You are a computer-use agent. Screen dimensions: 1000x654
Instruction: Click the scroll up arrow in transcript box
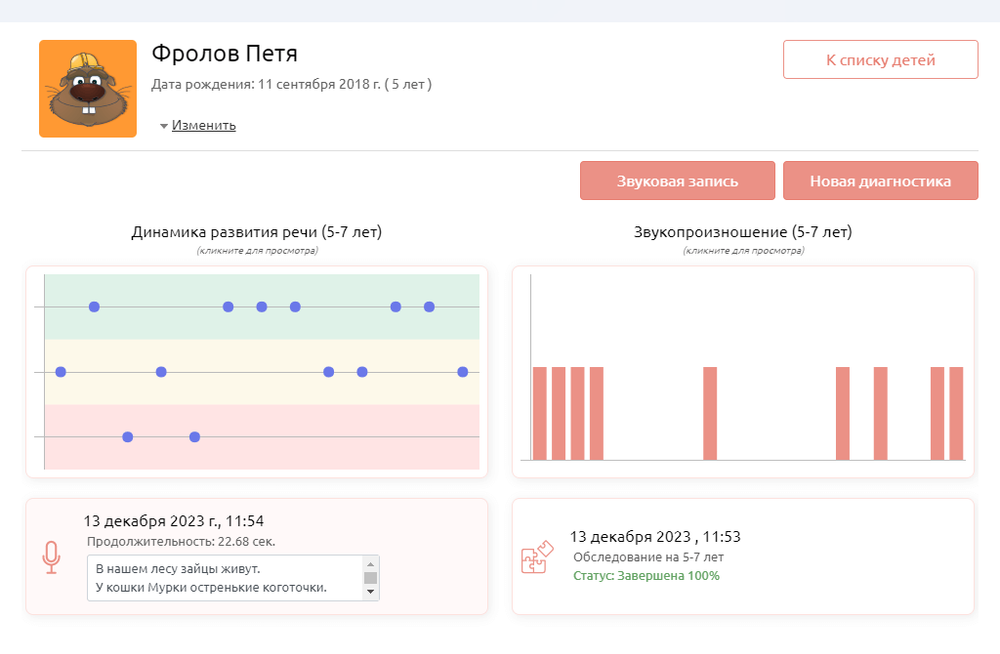[x=371, y=563]
